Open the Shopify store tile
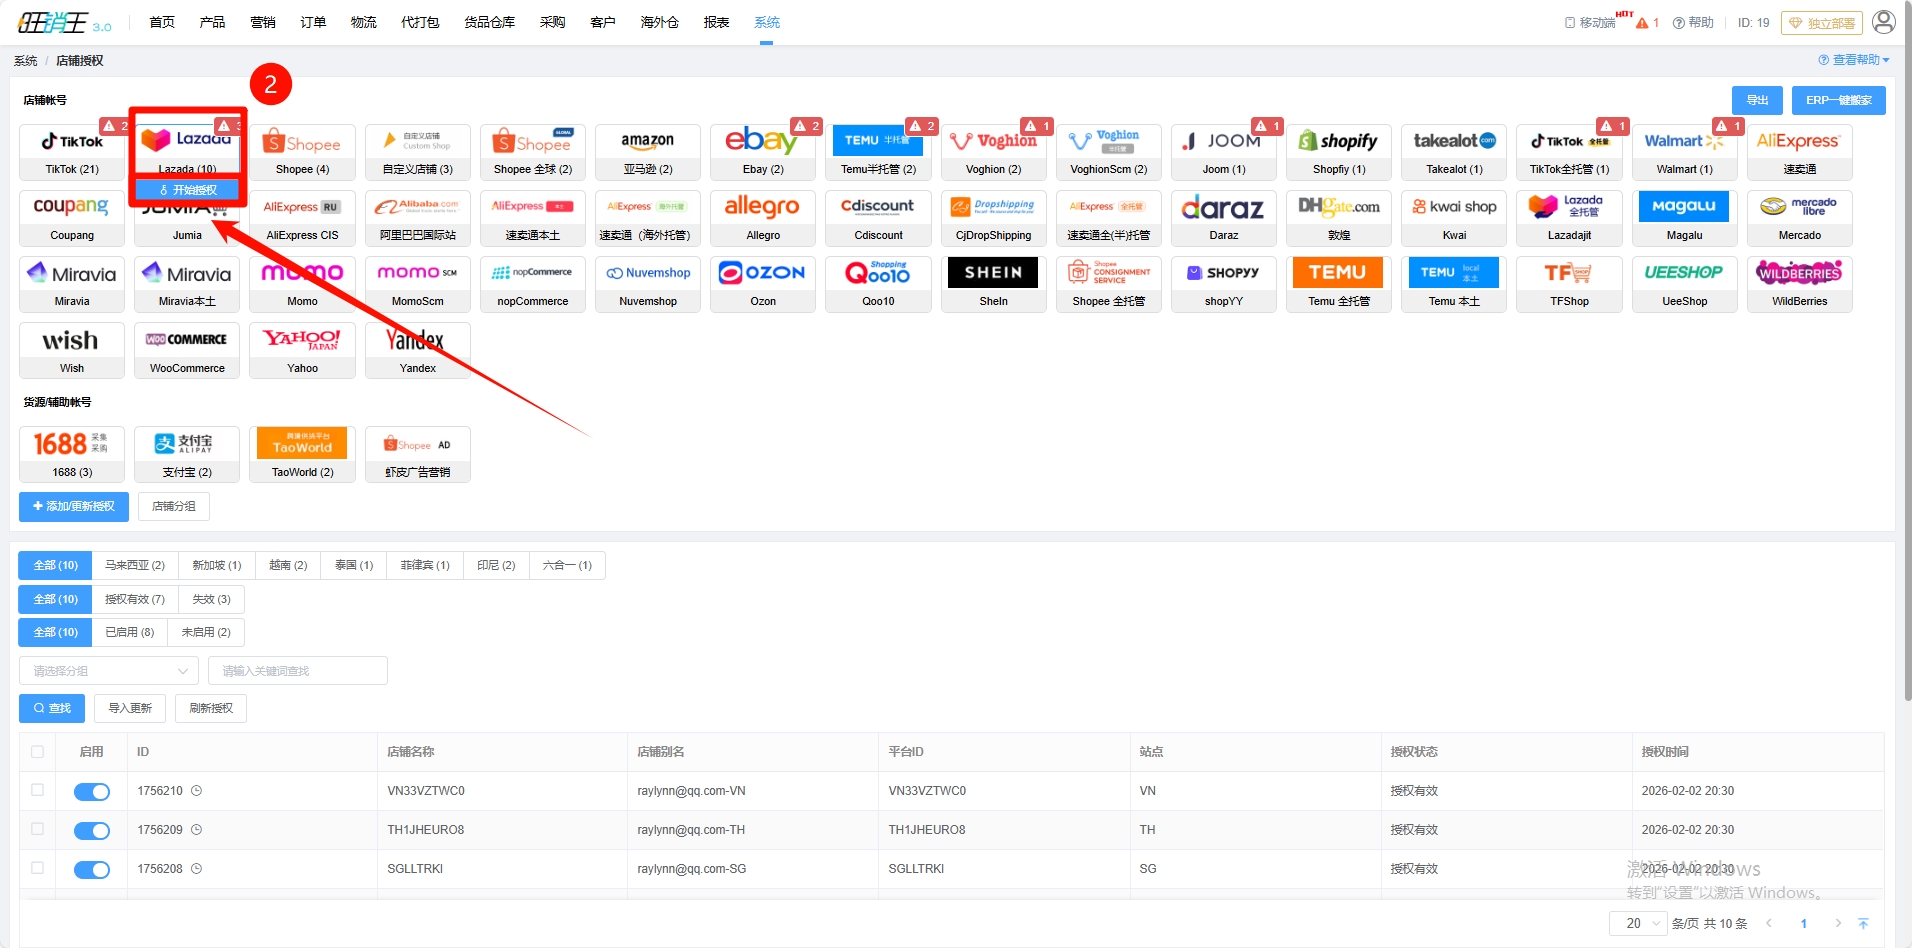 pyautogui.click(x=1338, y=151)
